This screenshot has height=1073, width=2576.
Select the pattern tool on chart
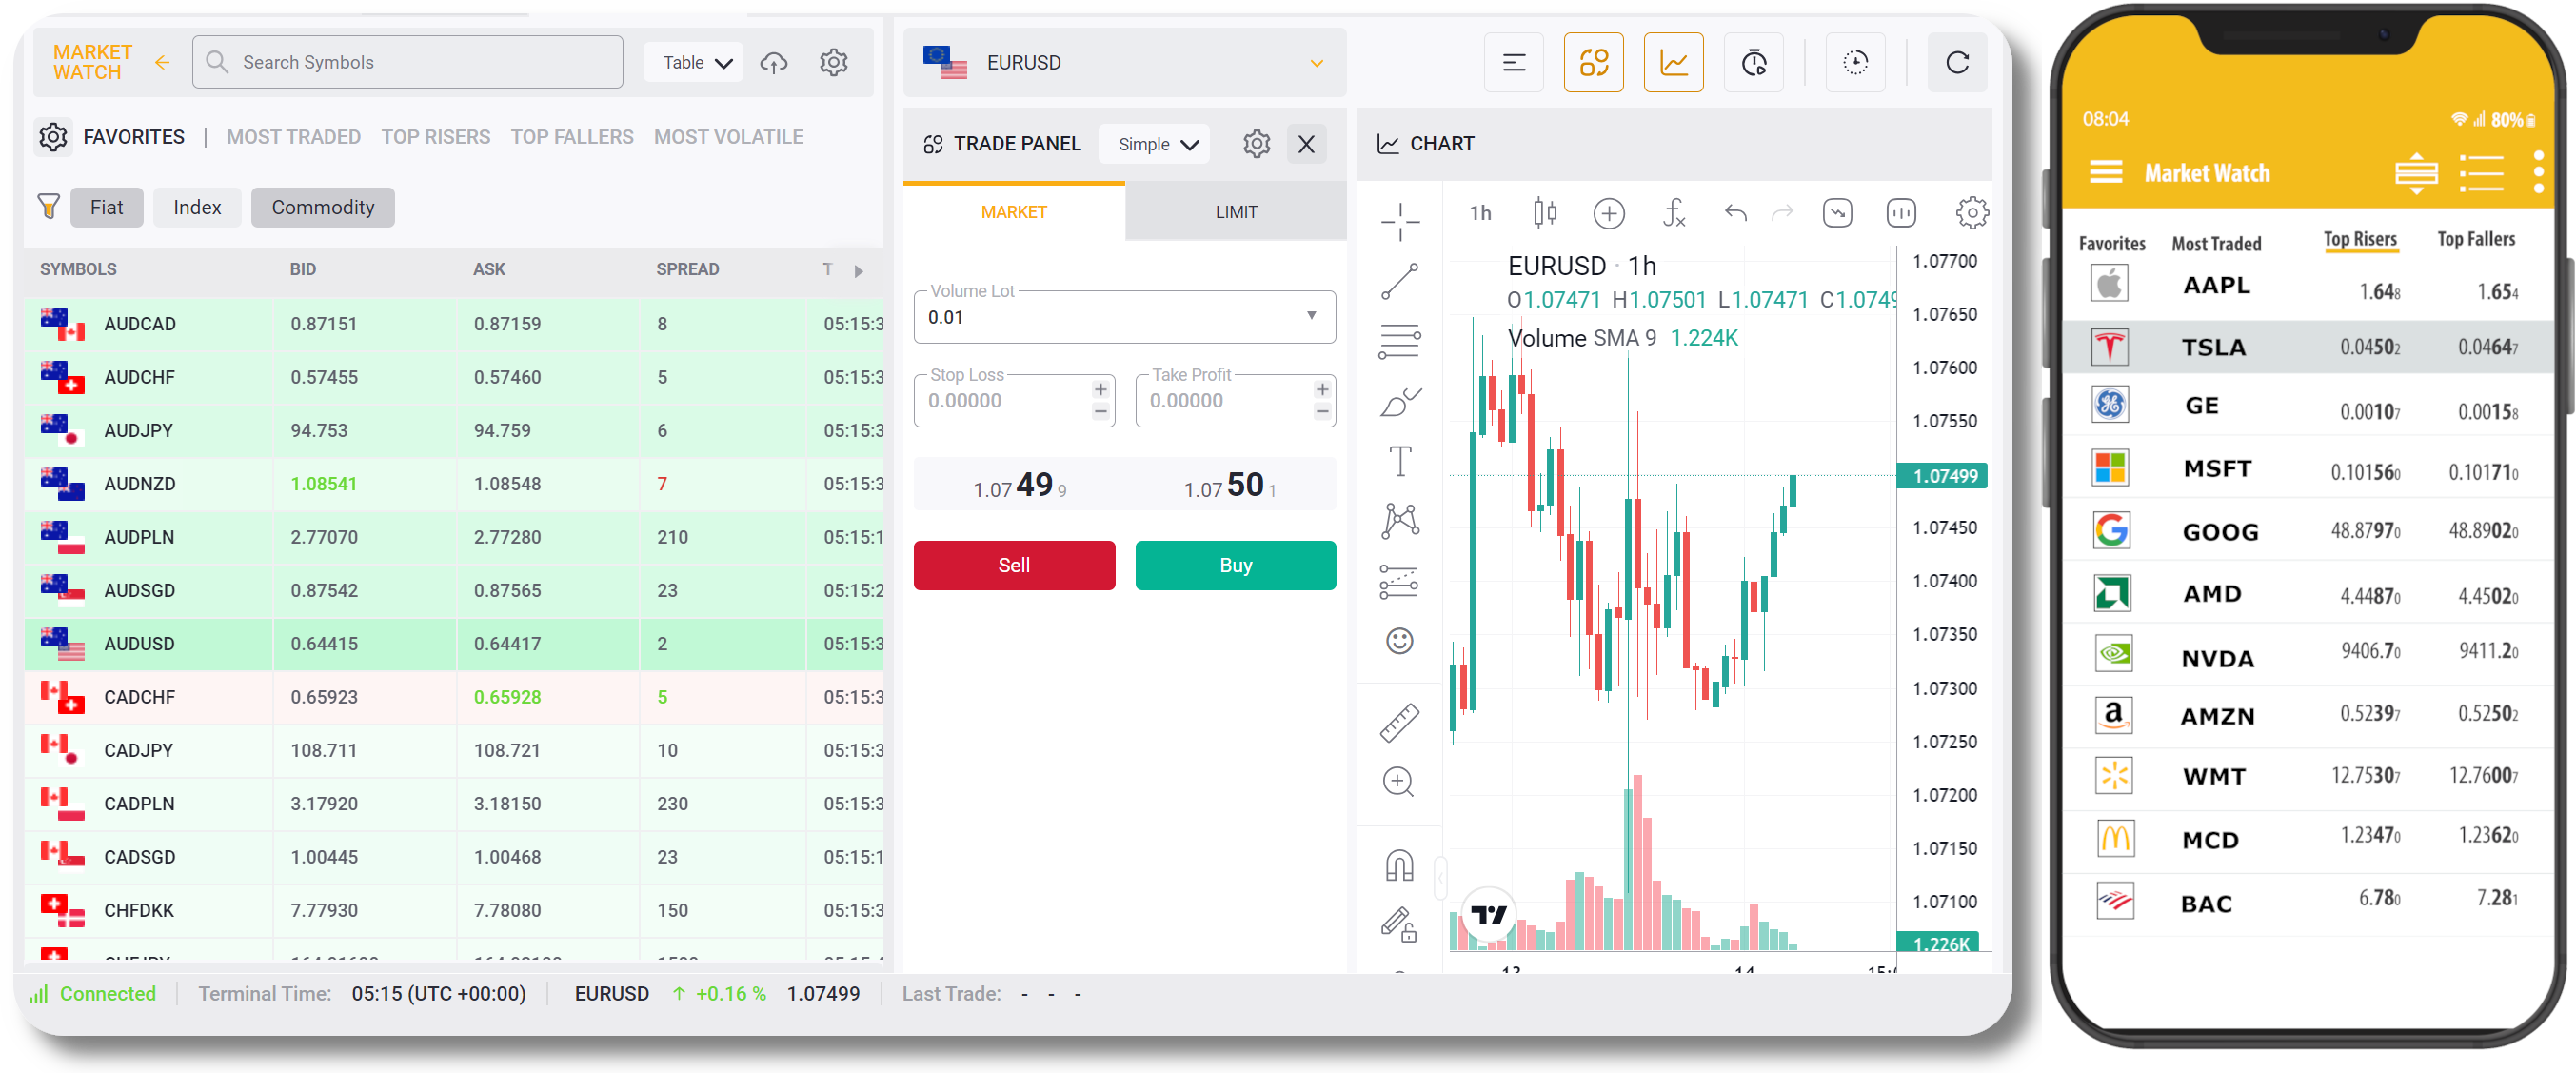pyautogui.click(x=1400, y=521)
